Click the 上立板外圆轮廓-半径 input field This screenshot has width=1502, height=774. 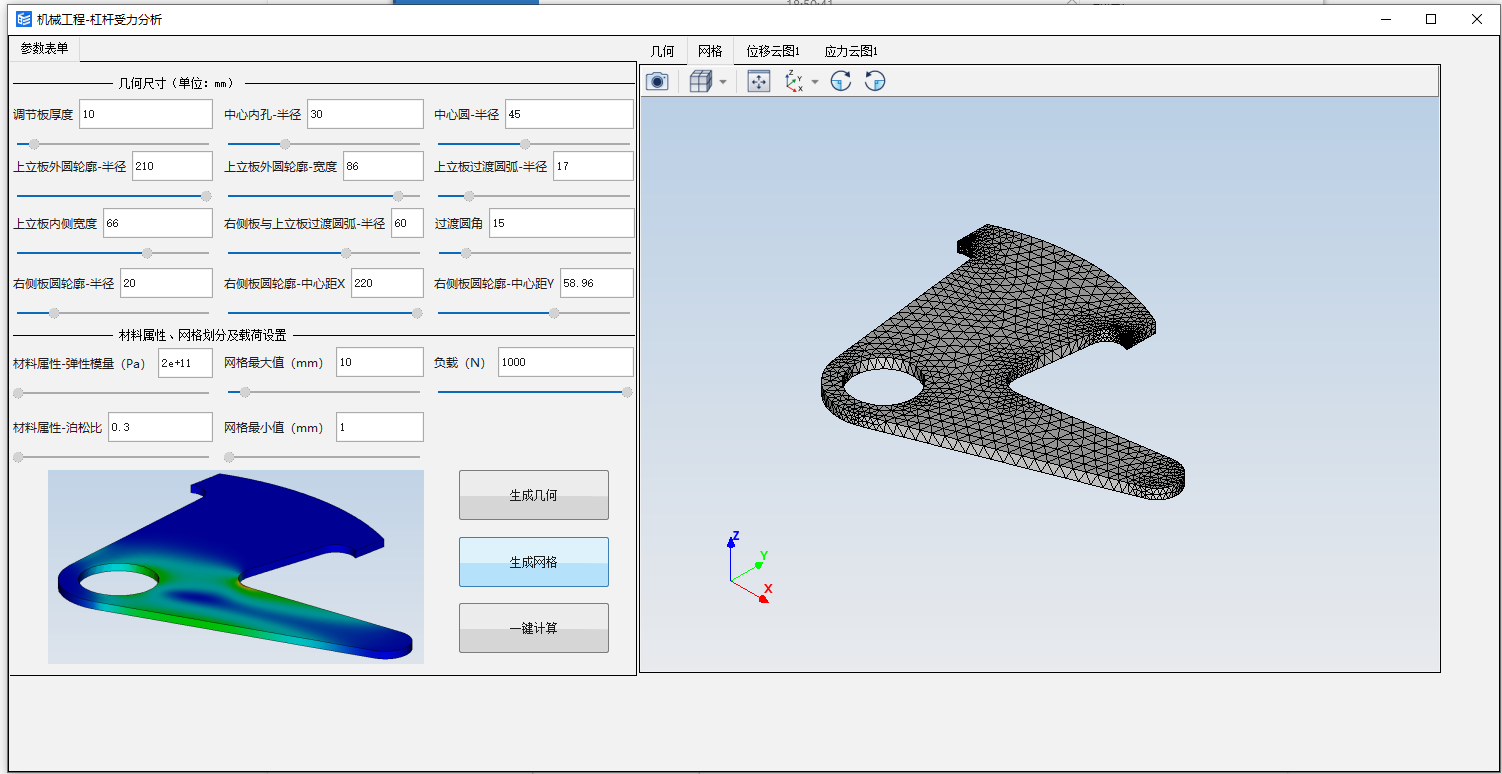coord(172,166)
